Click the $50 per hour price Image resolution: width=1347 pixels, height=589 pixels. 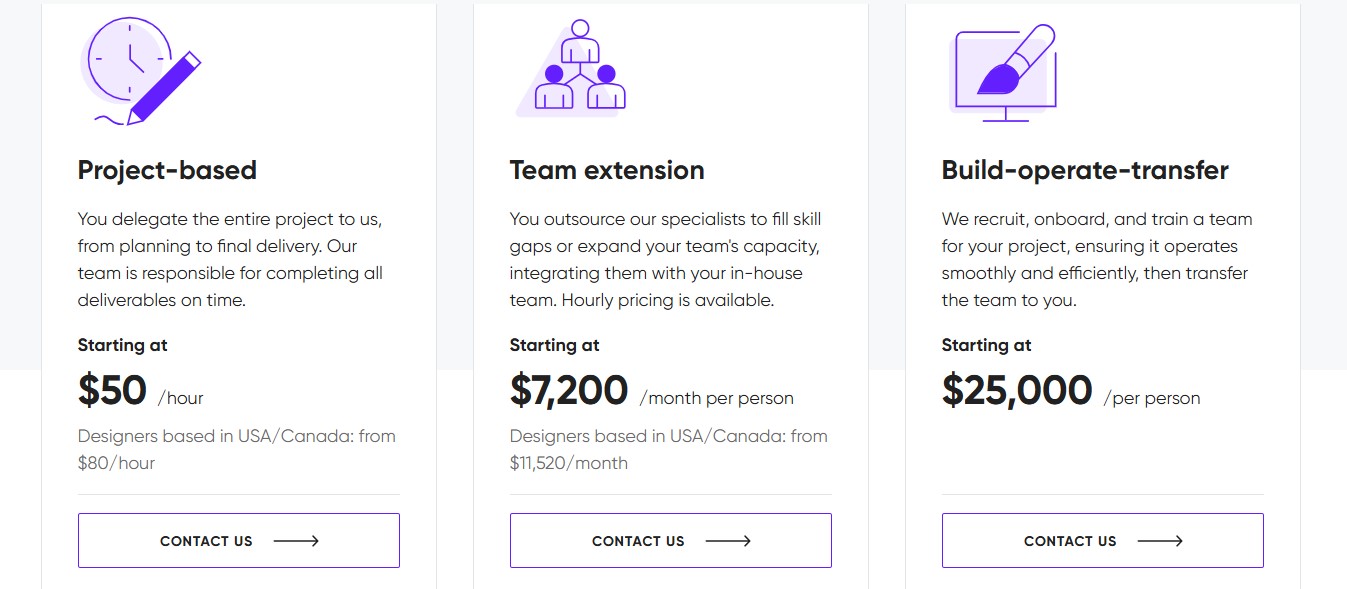(x=113, y=391)
